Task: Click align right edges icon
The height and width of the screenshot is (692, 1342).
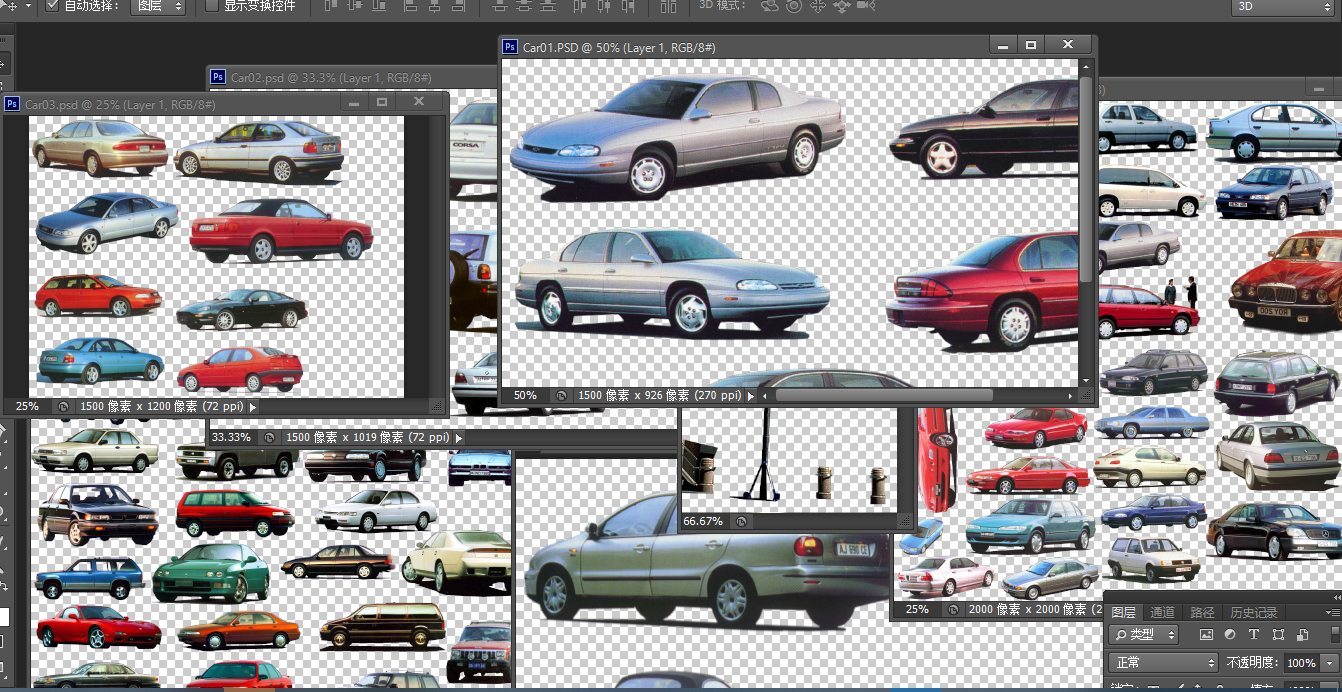Action: [x=459, y=6]
